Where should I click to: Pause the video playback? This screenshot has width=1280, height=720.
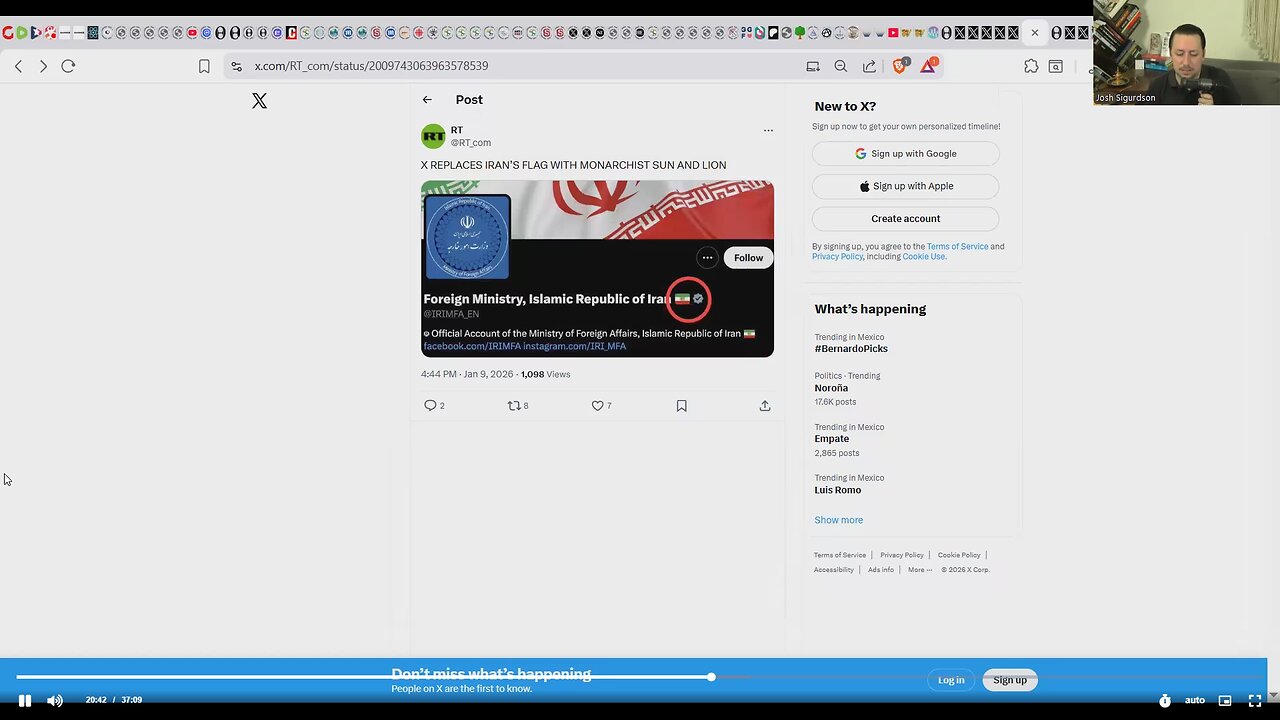click(x=25, y=700)
